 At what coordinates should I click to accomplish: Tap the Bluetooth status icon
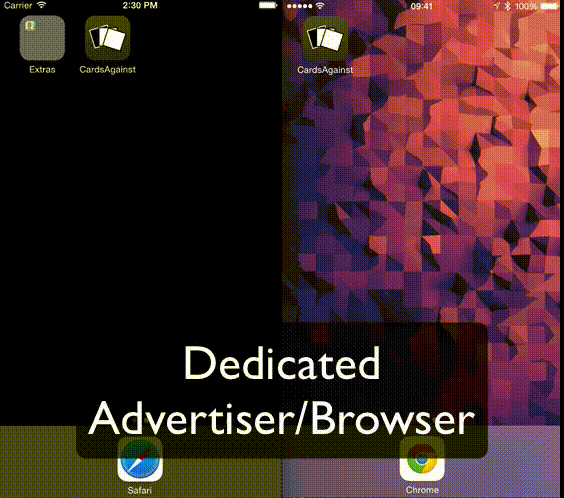click(x=508, y=6)
